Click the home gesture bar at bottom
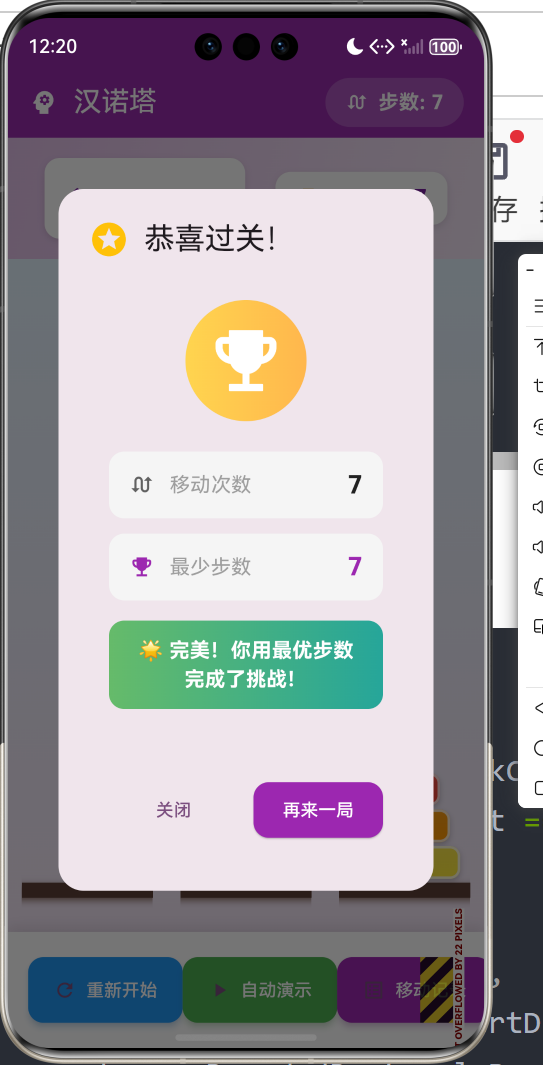The height and width of the screenshot is (1065, 543). 246,1037
